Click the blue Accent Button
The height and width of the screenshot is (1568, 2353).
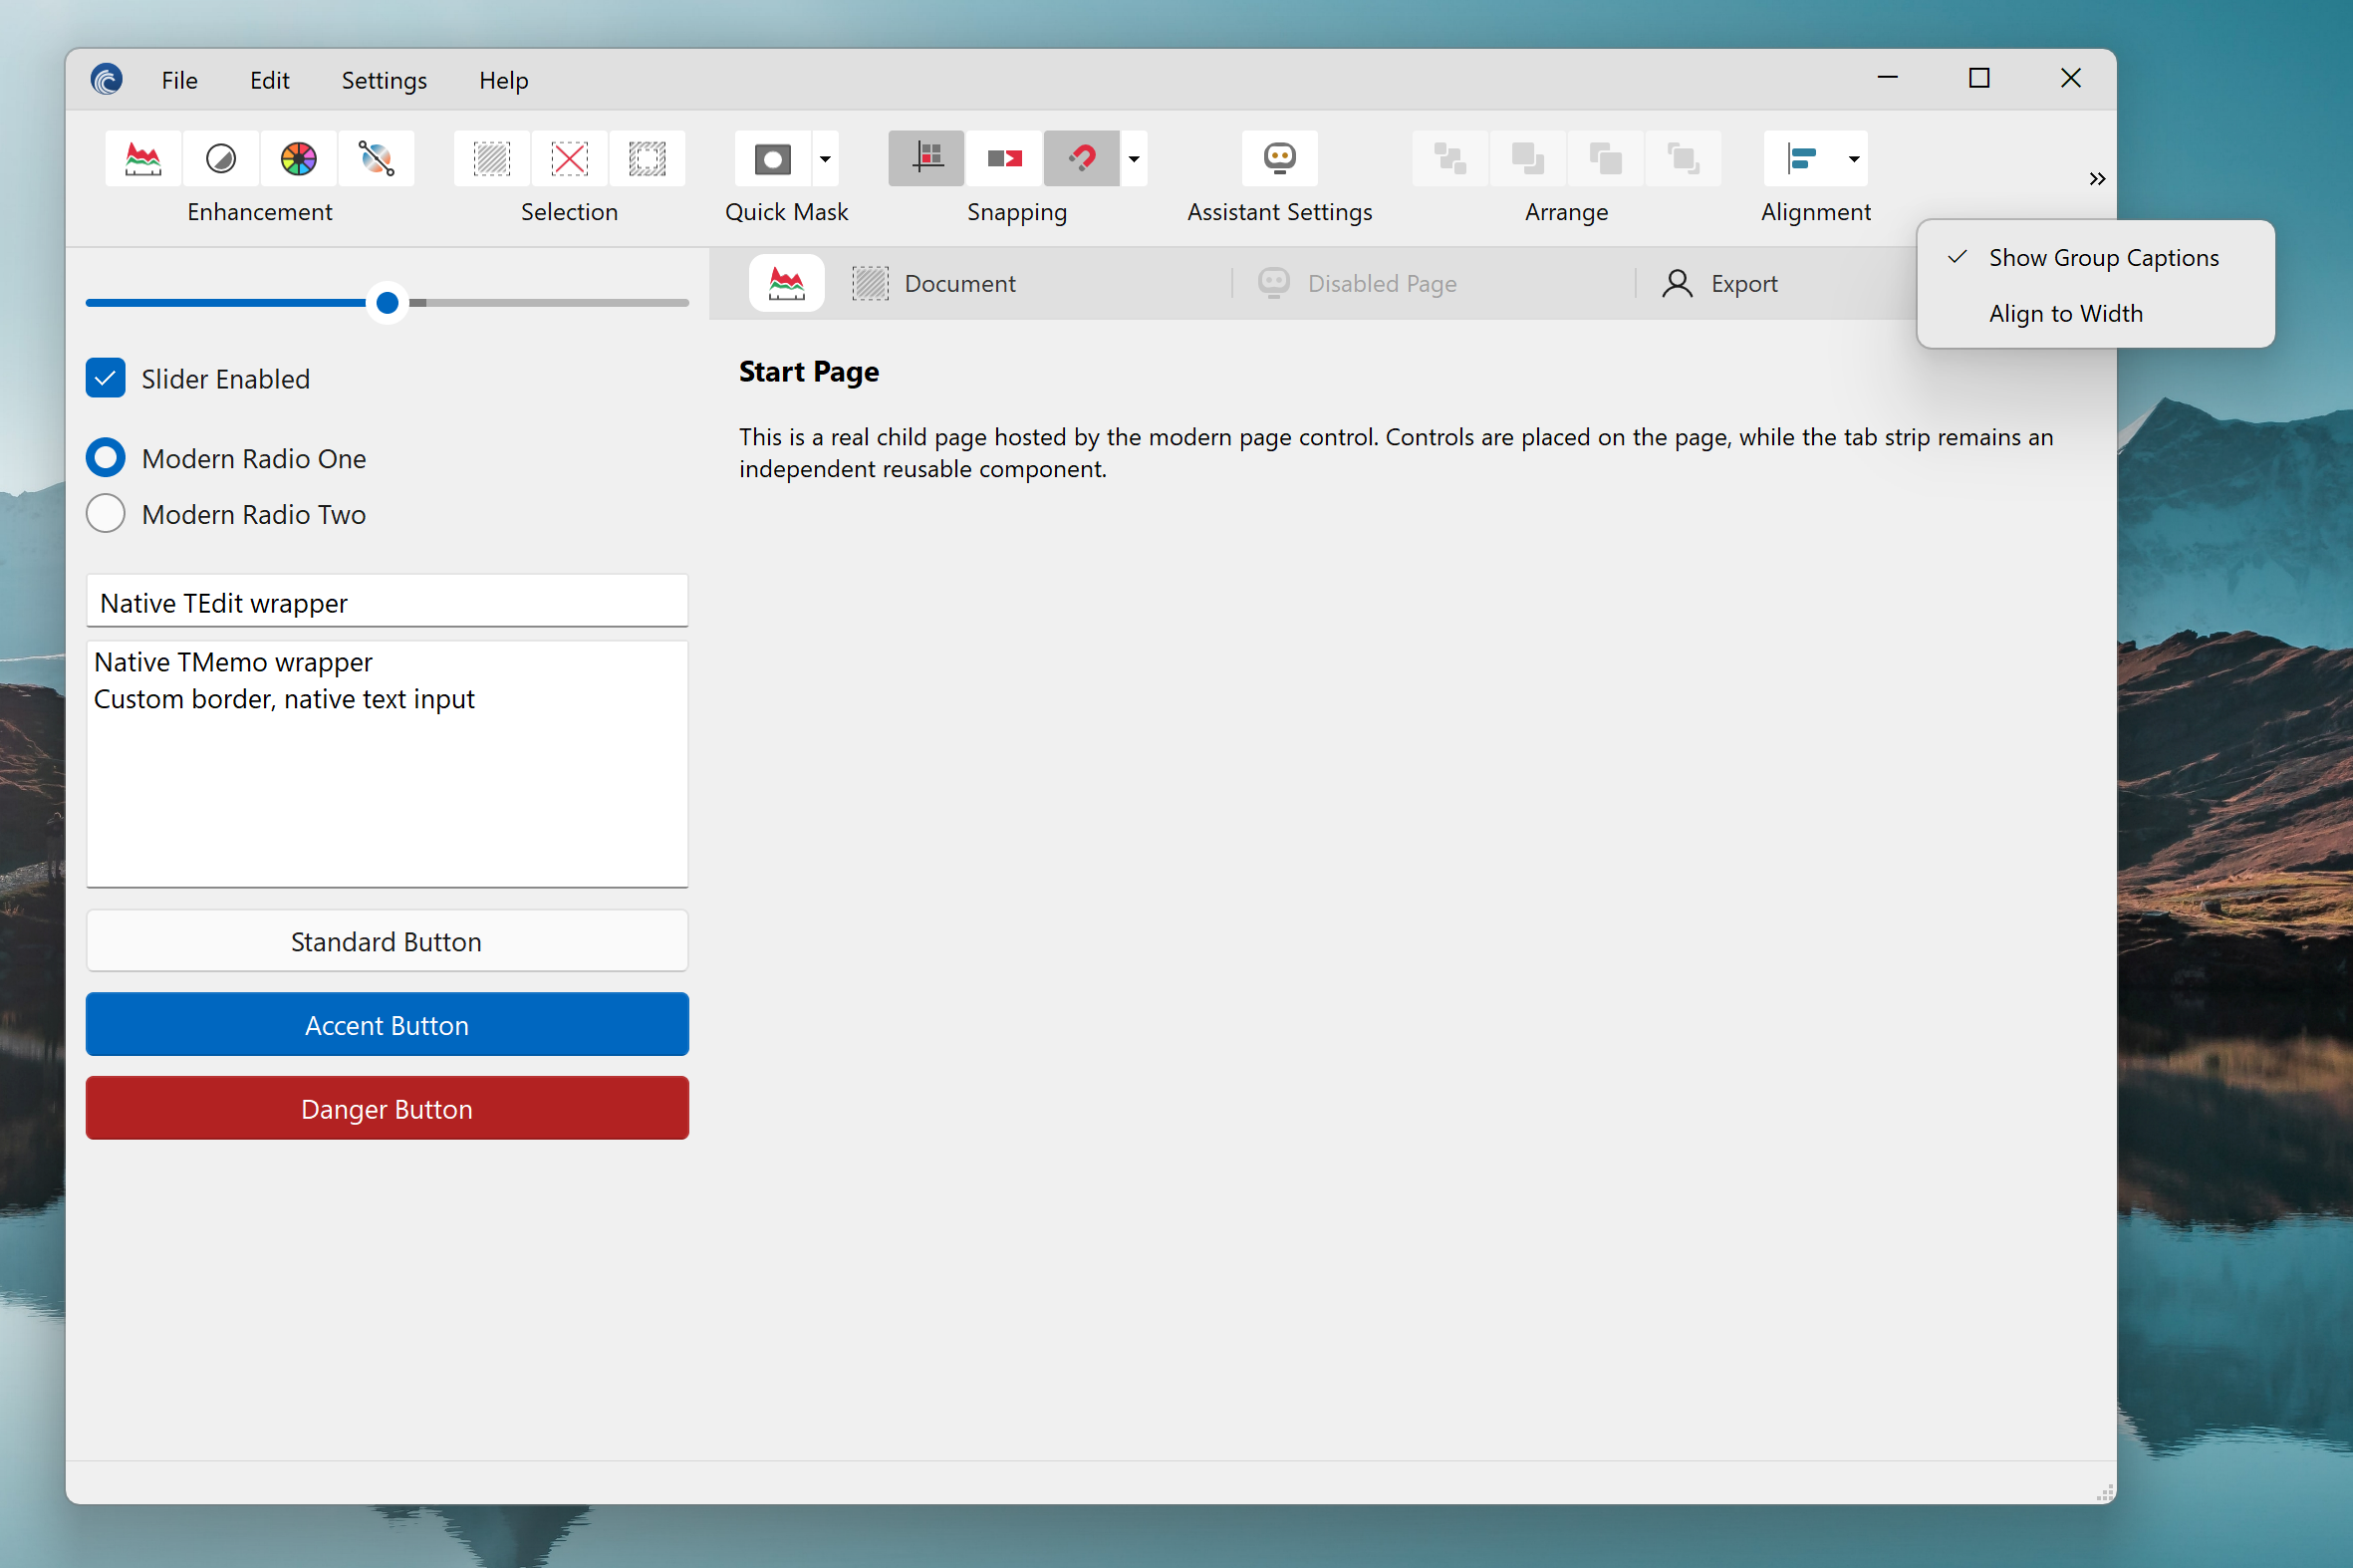point(387,1025)
